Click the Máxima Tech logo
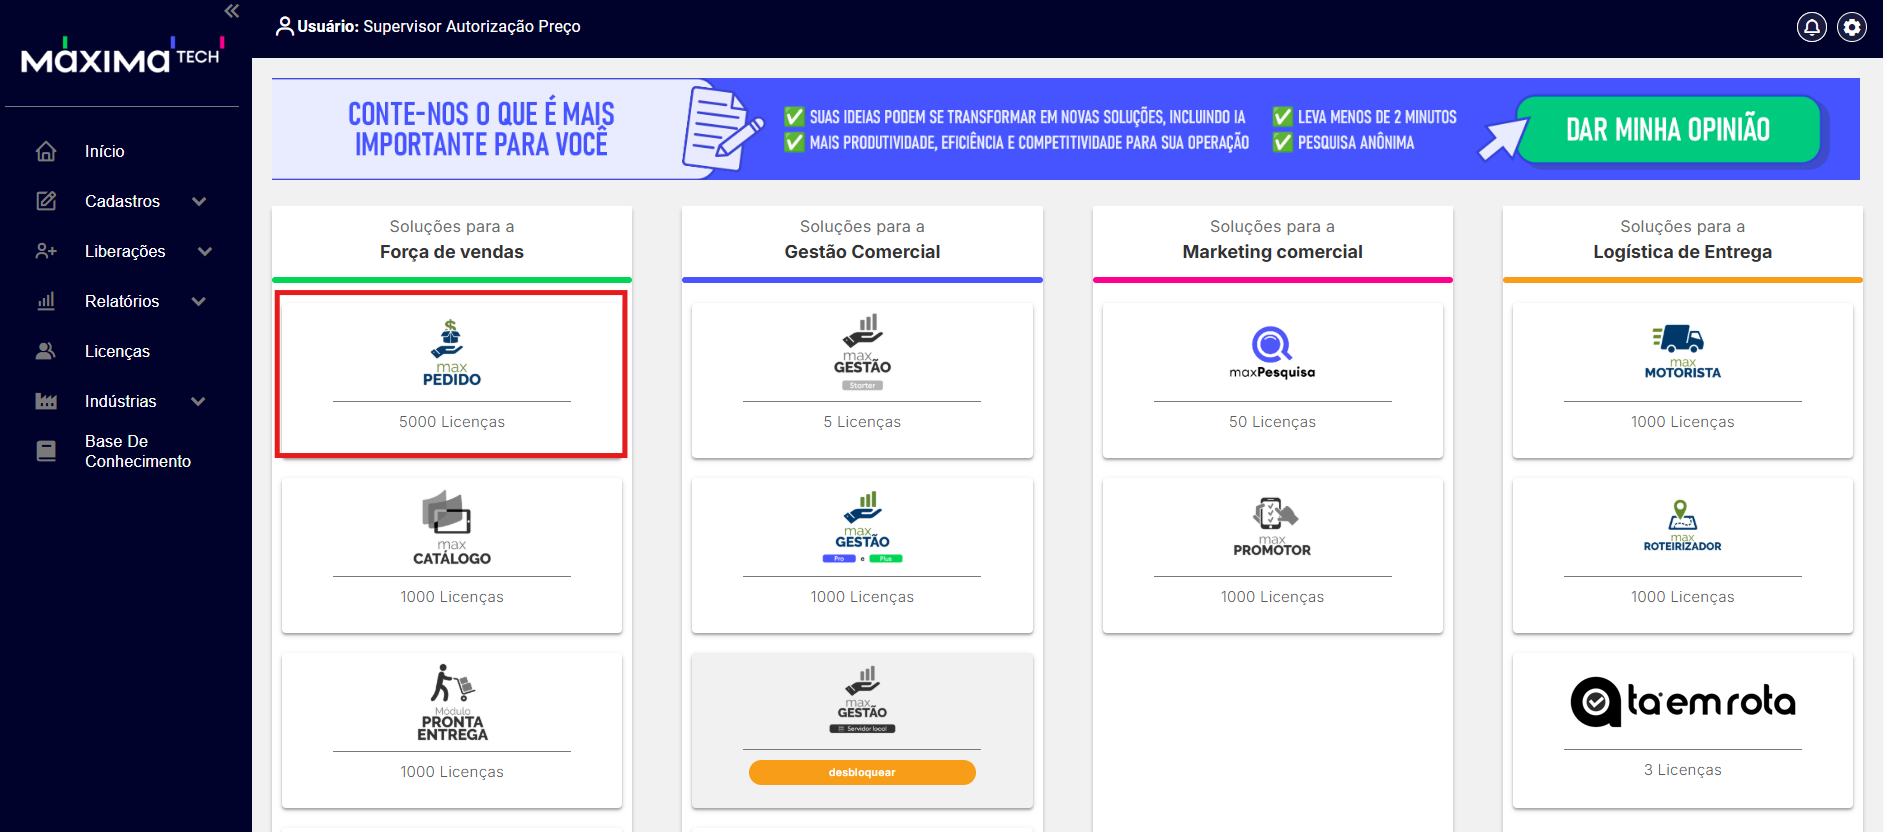1885x832 pixels. click(122, 55)
